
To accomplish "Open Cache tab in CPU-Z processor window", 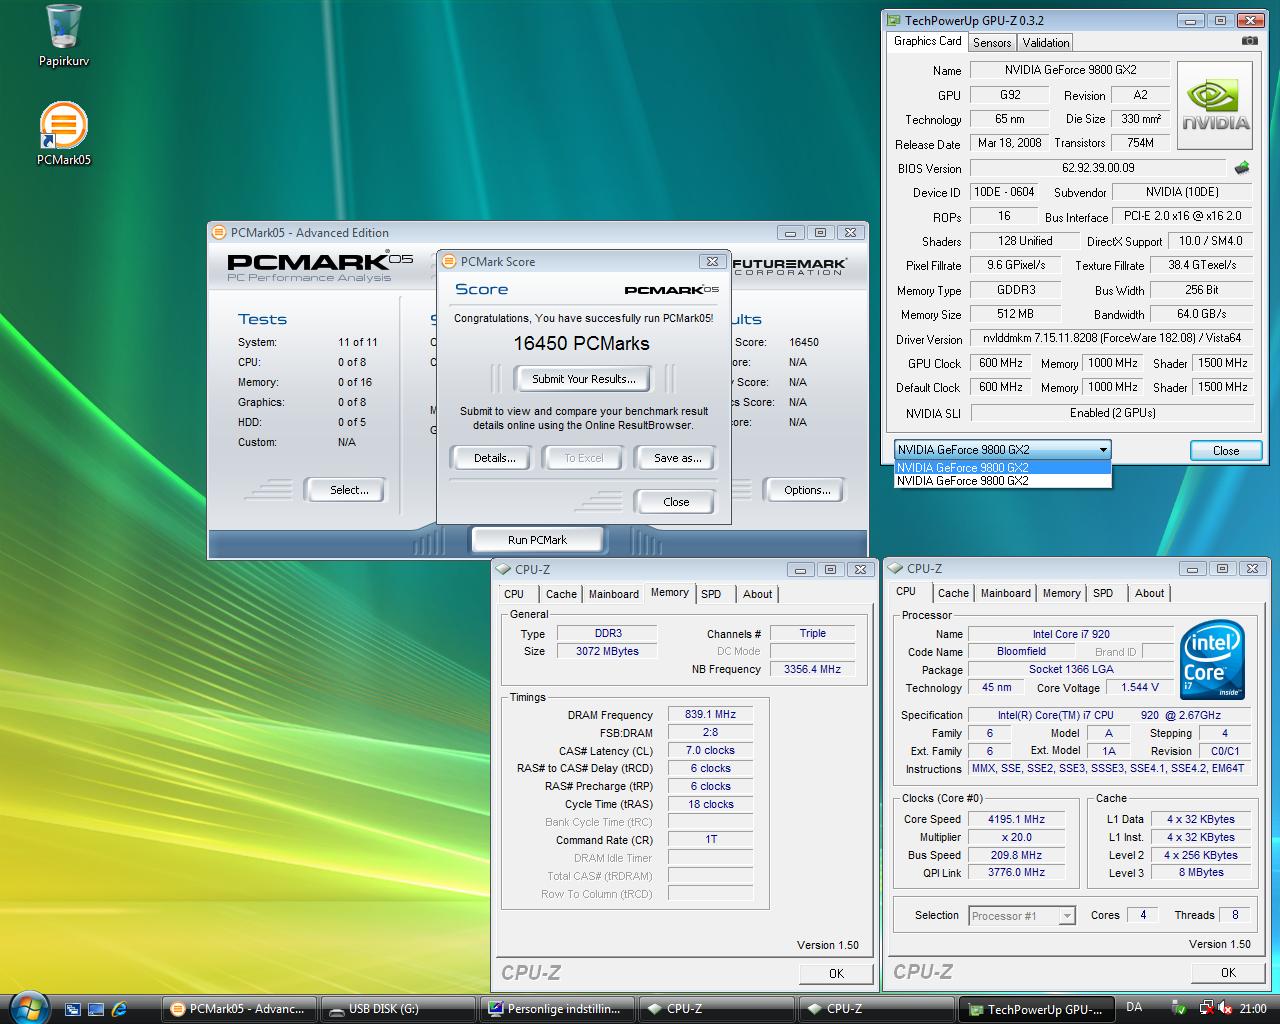I will tap(953, 593).
